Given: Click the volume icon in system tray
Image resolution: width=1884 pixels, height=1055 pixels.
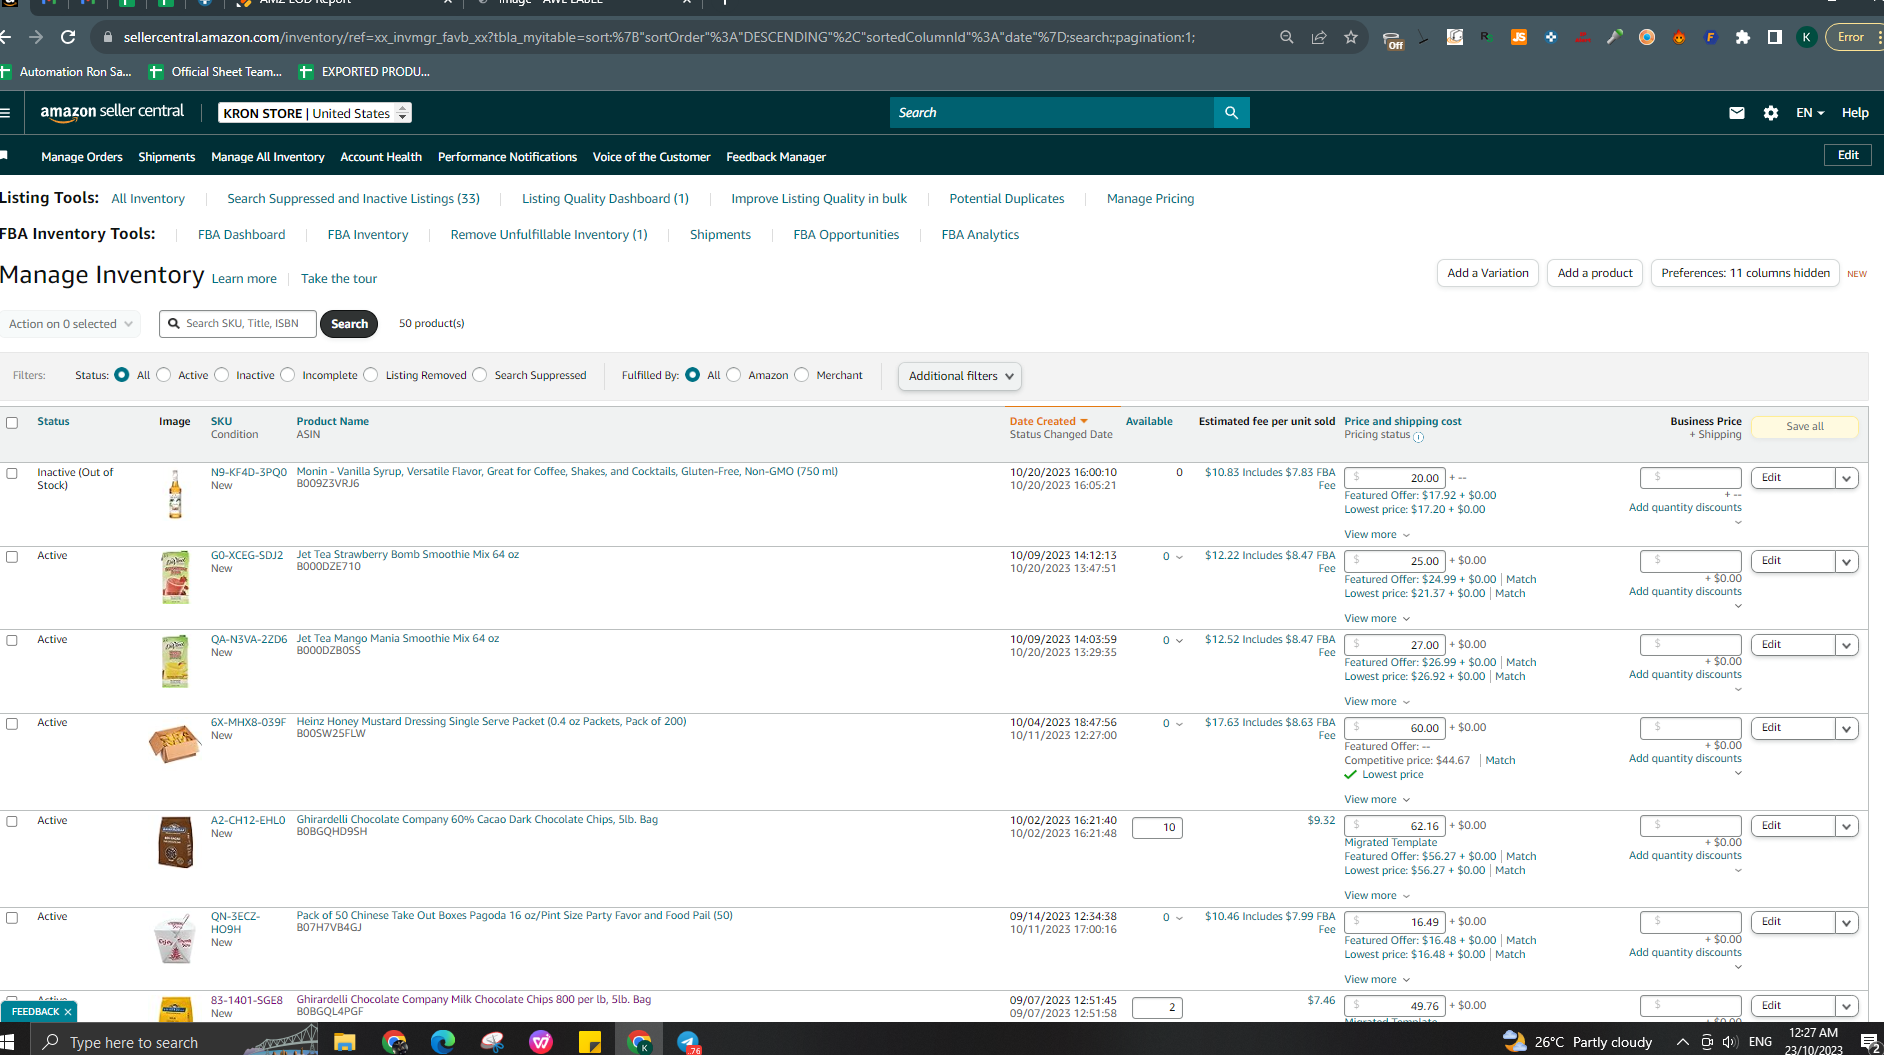Looking at the screenshot, I should (1731, 1042).
